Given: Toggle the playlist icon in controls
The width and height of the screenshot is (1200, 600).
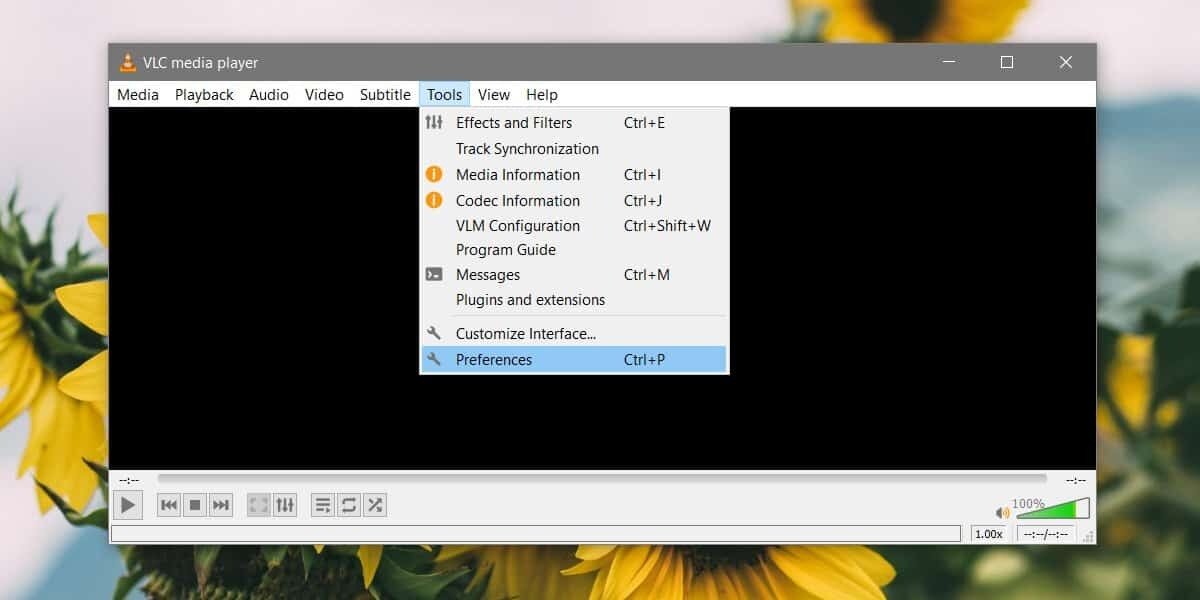Looking at the screenshot, I should coord(322,505).
